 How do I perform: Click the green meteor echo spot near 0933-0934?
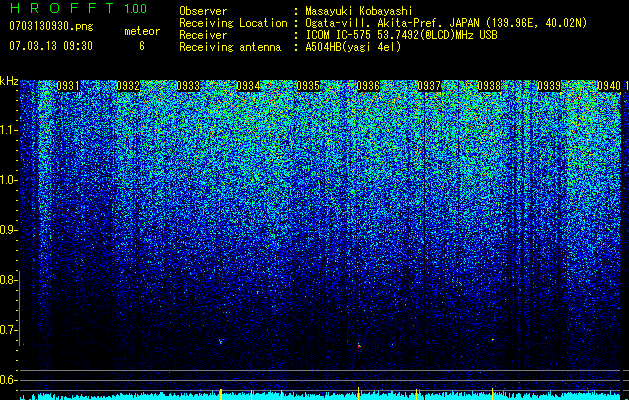click(x=220, y=341)
